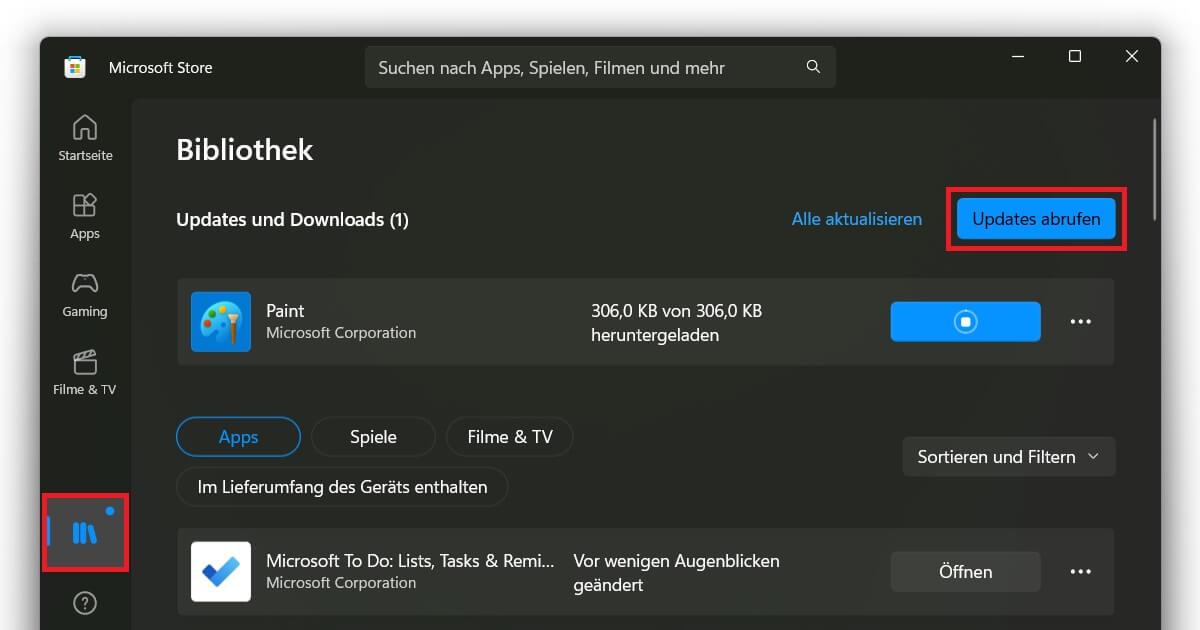The width and height of the screenshot is (1200, 630).
Task: Switch to the Spiele filter
Action: click(373, 436)
